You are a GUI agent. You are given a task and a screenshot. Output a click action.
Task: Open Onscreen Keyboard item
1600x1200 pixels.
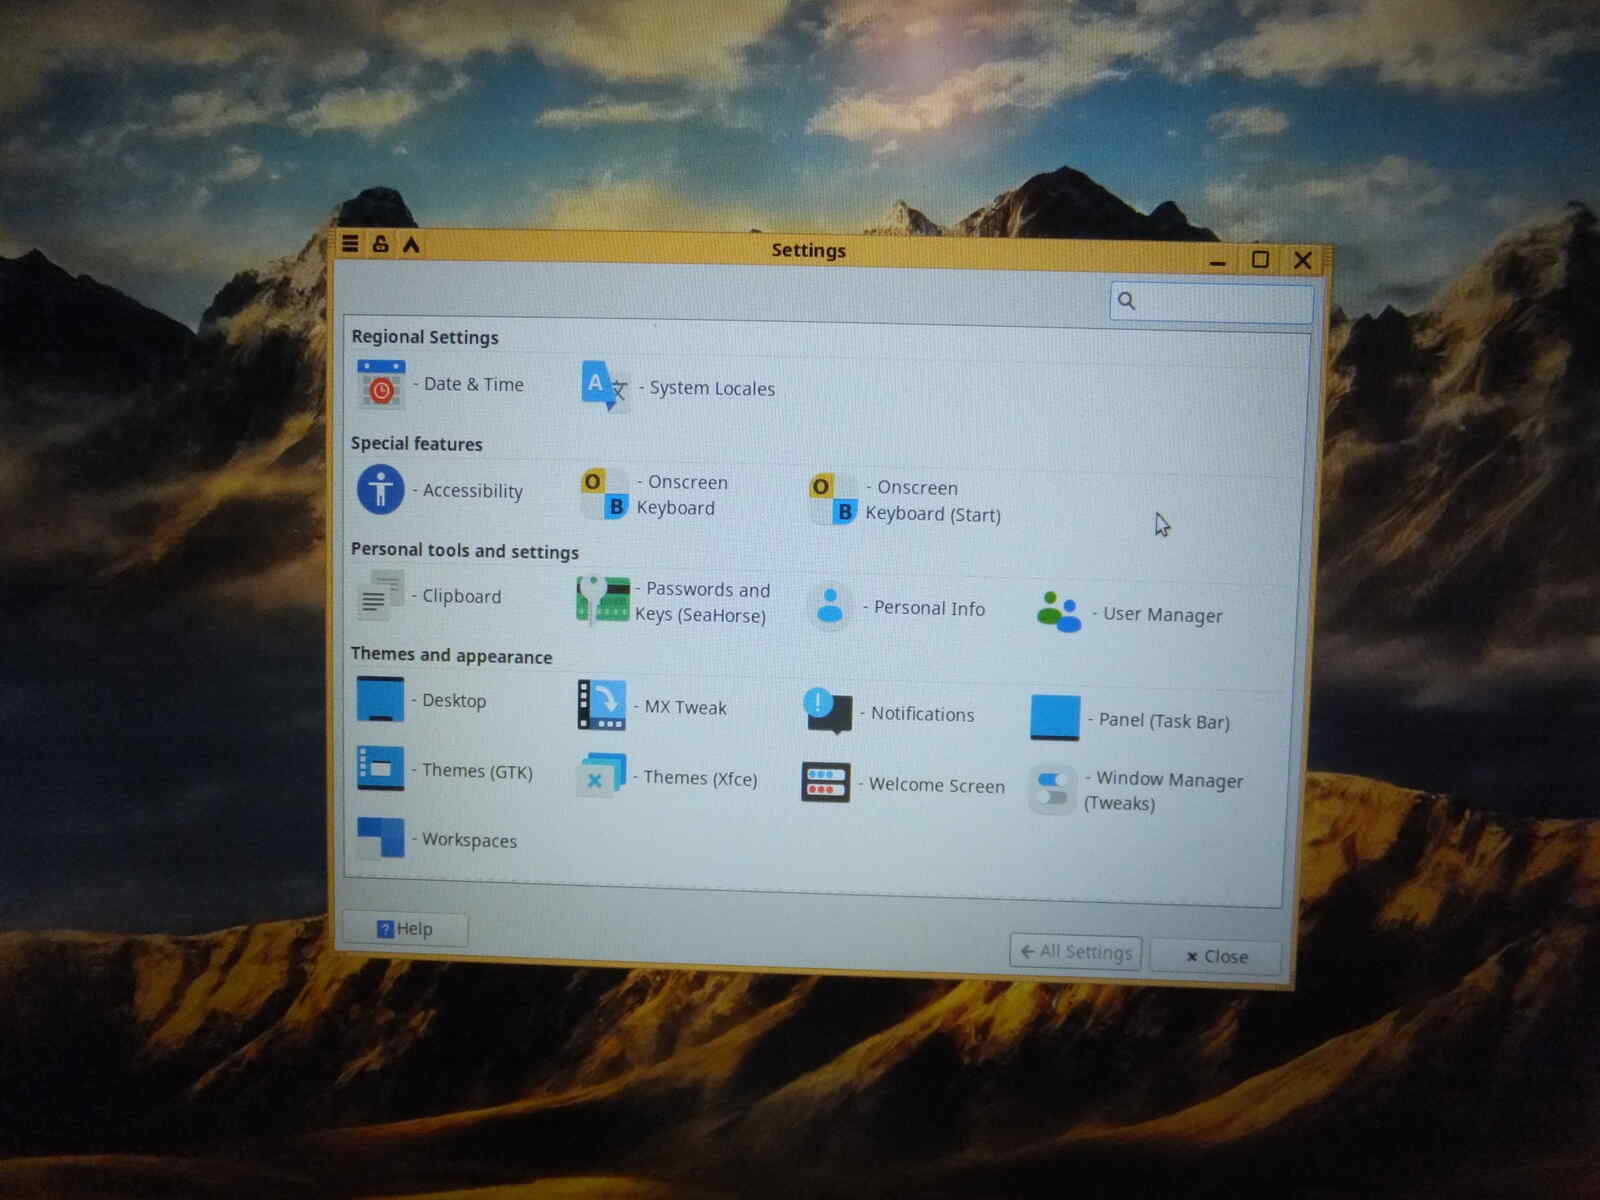[x=655, y=495]
